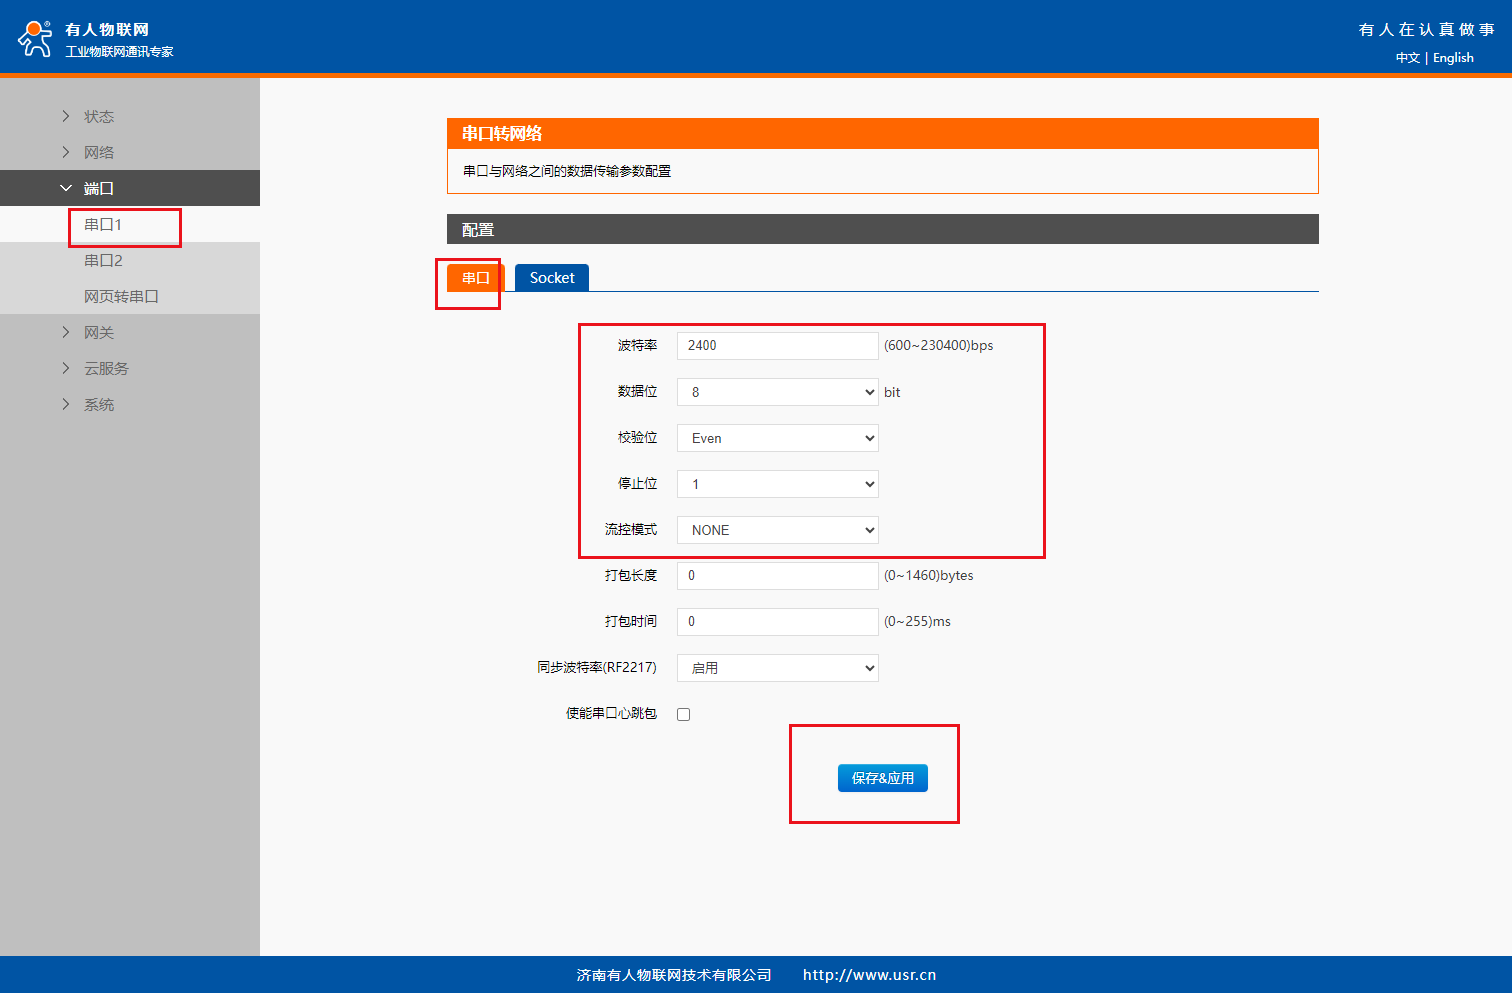
Task: Open the 数据位 dropdown
Action: [777, 392]
